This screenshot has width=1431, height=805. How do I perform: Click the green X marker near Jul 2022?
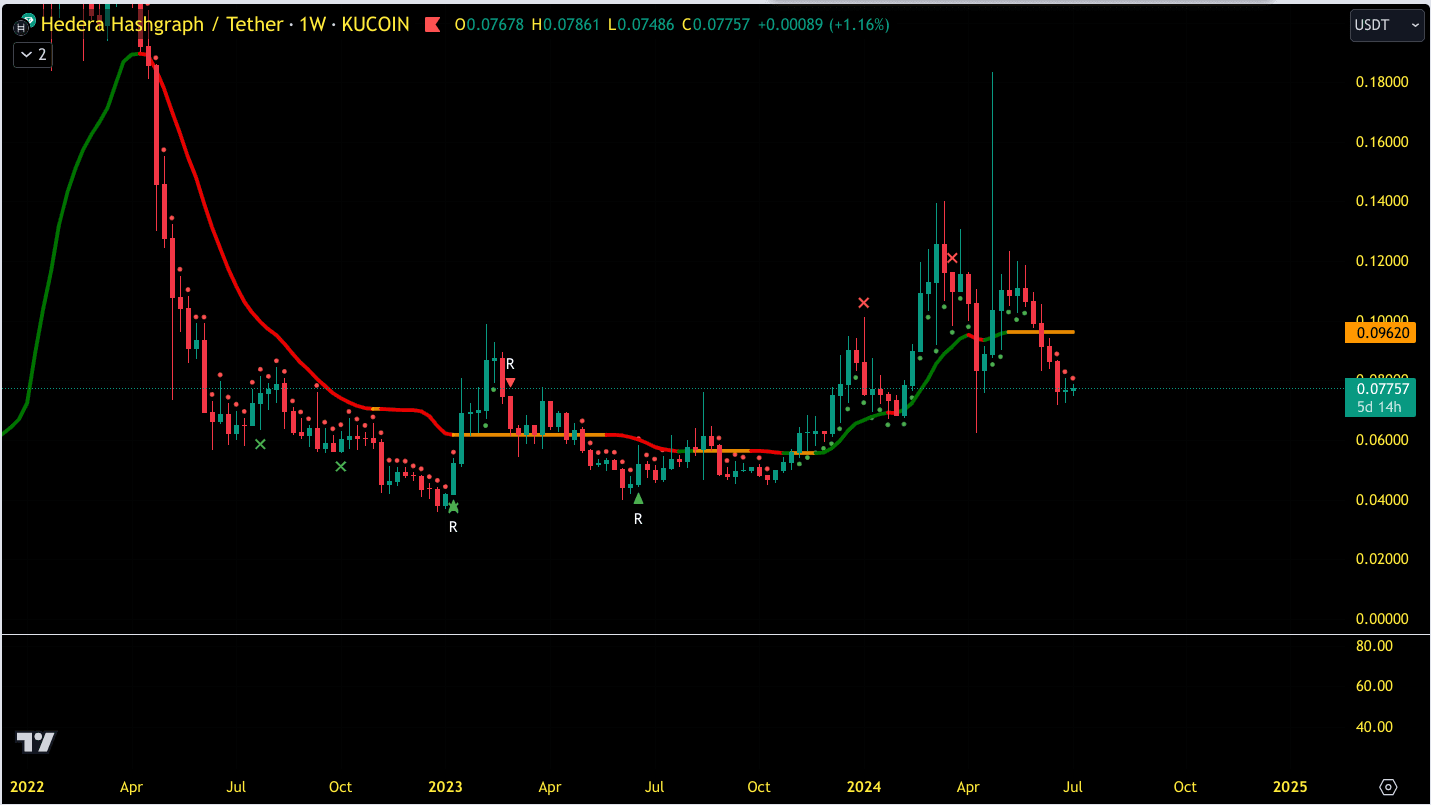260,444
